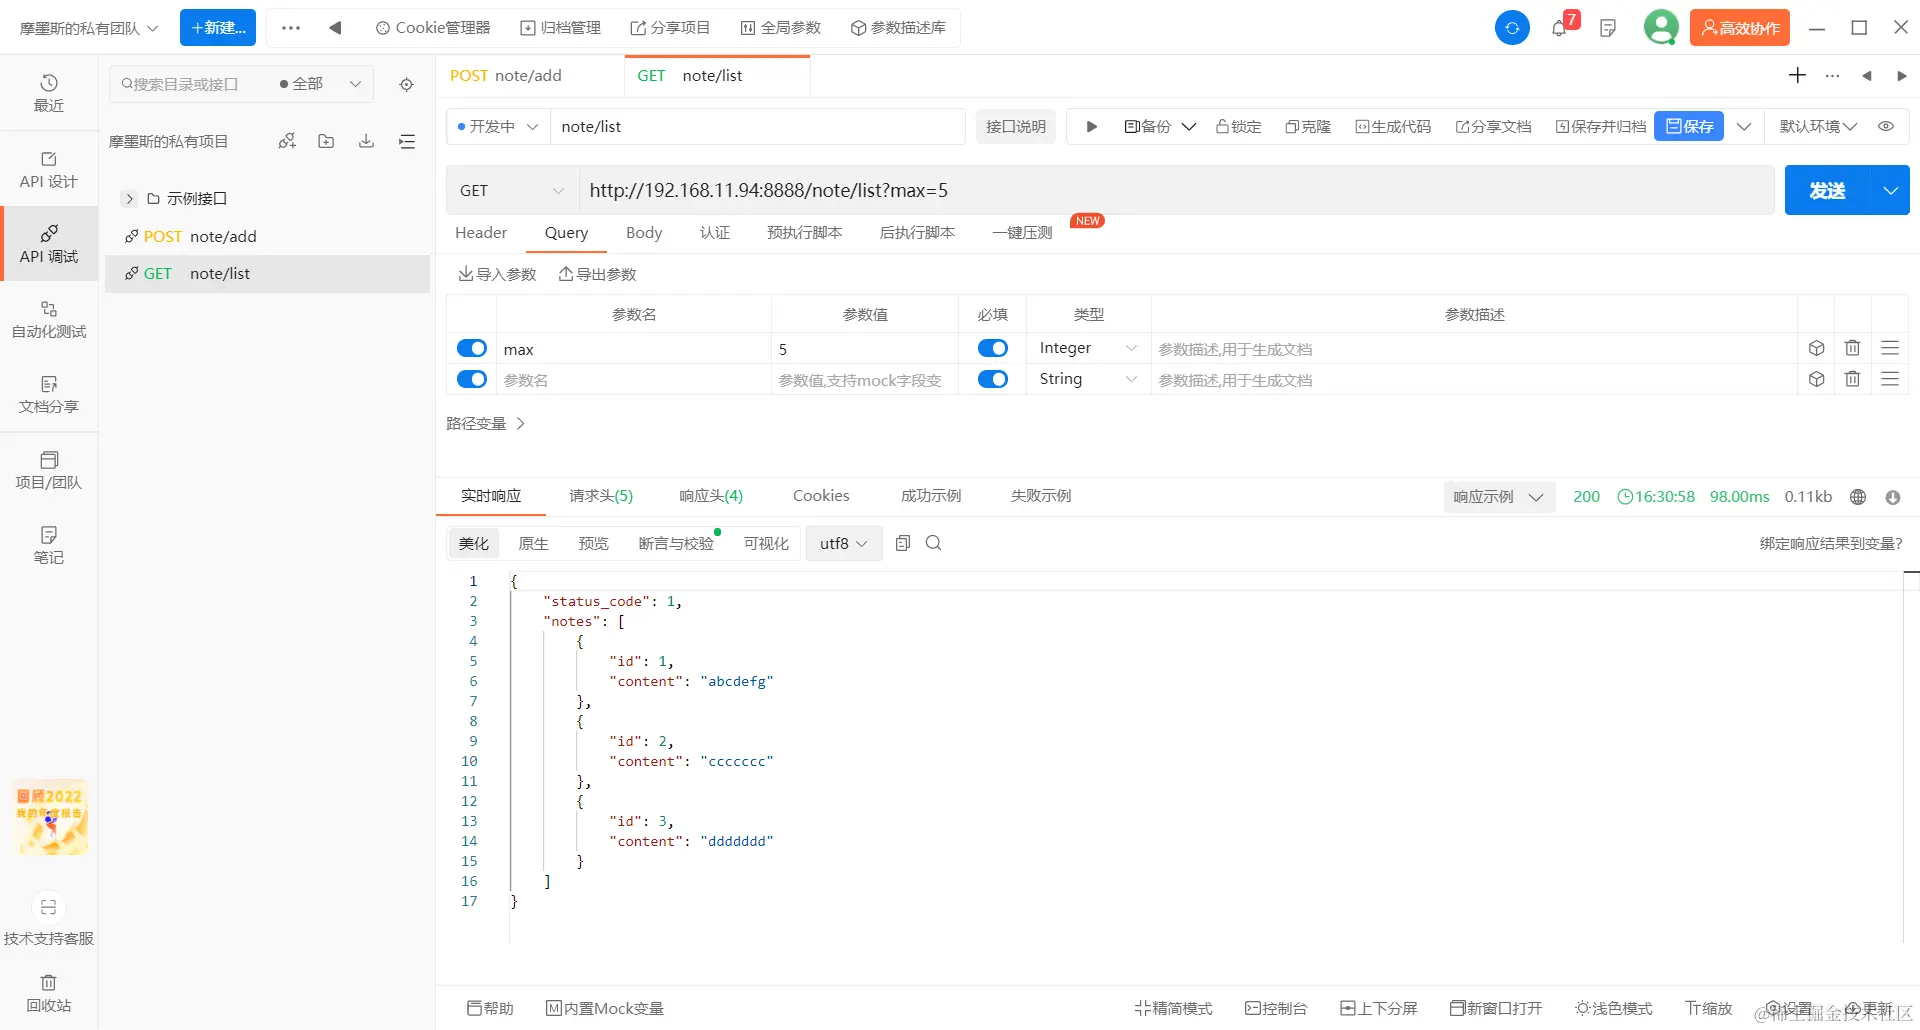Image resolution: width=1920 pixels, height=1030 pixels.
Task: Open the 自动化测试 sidebar section
Action: tap(49, 320)
